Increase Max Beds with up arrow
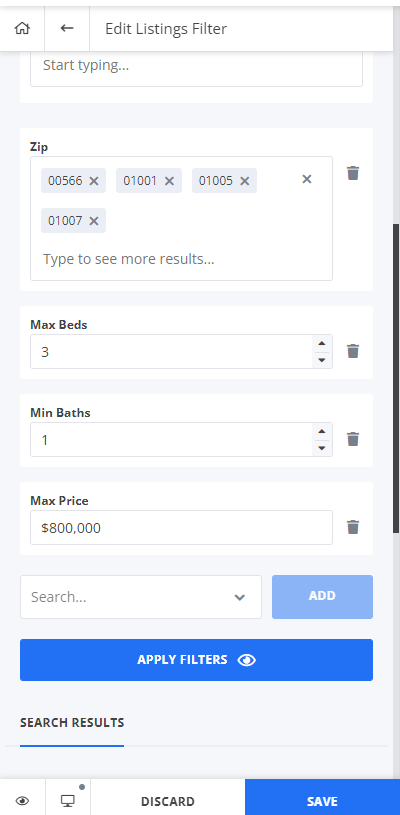The width and height of the screenshot is (400, 815). pos(322,344)
